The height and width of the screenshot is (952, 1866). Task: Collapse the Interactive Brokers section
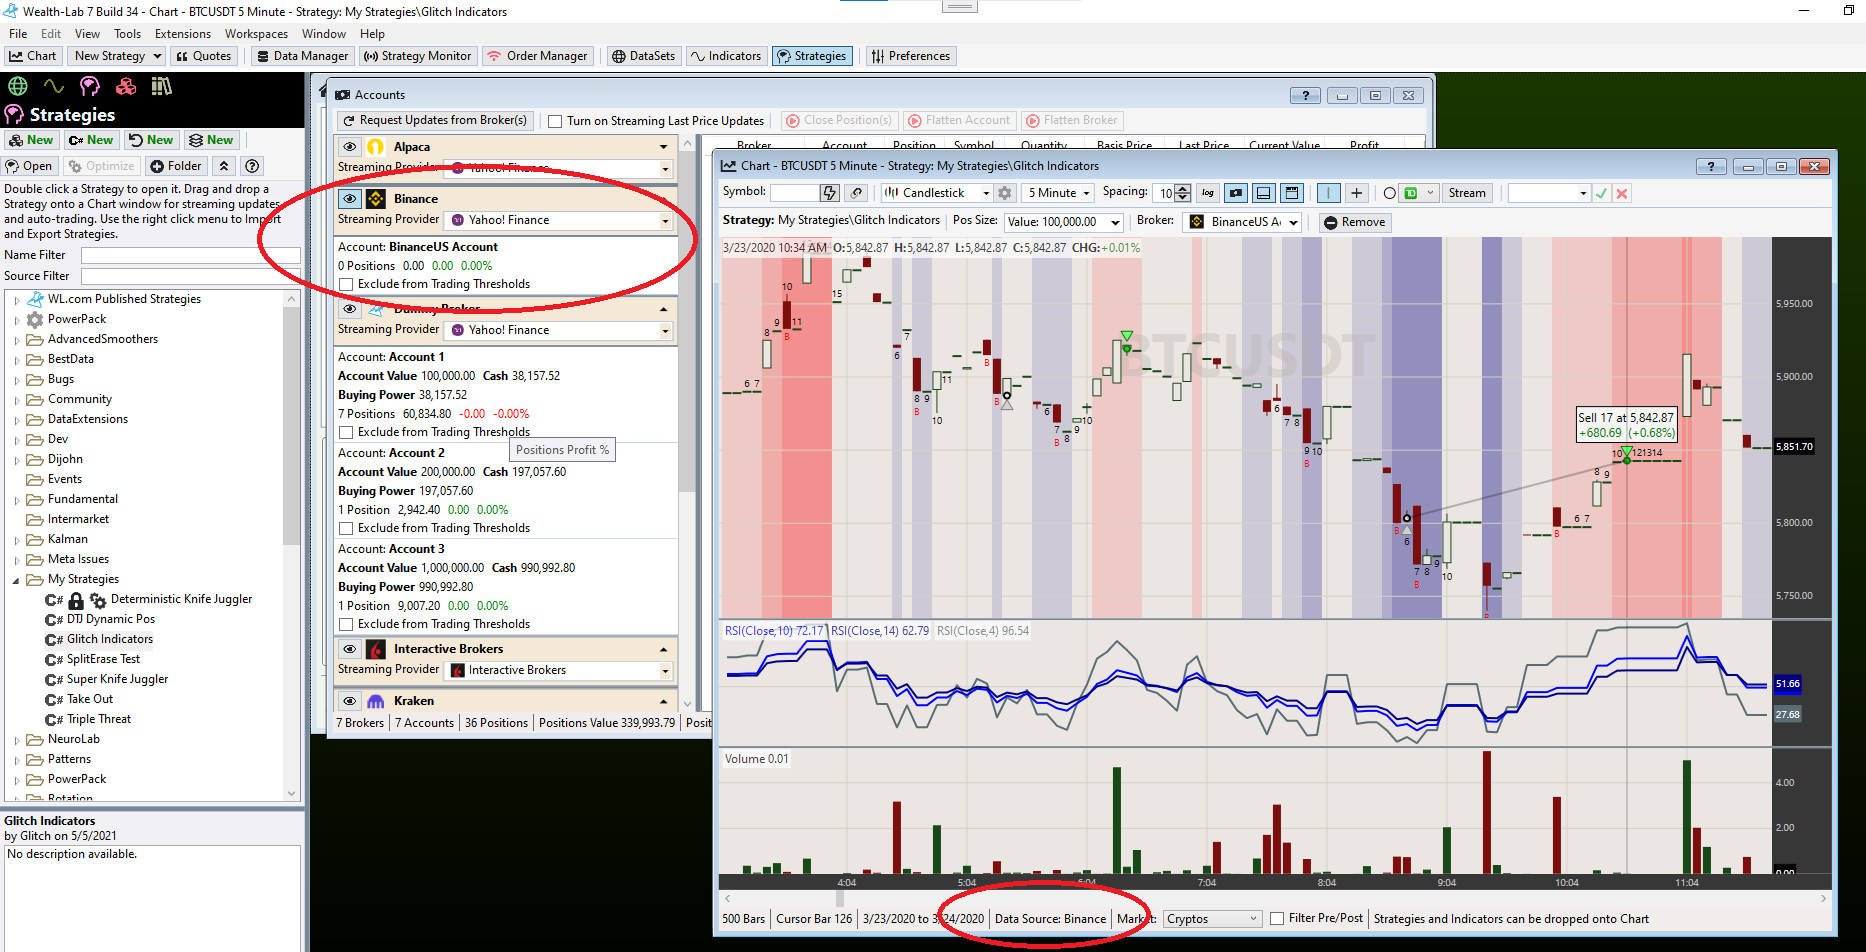[664, 650]
